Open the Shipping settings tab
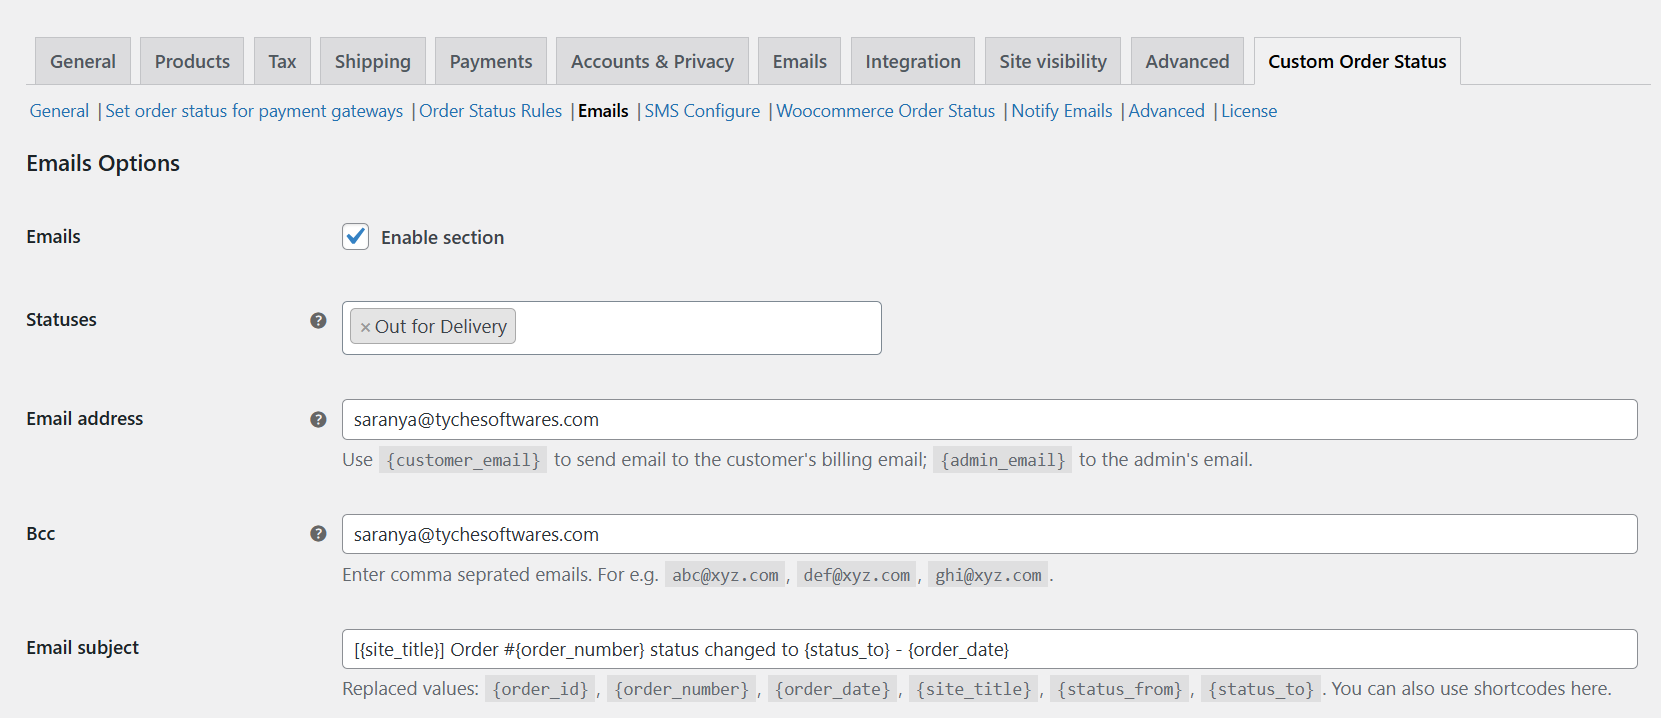 pyautogui.click(x=372, y=62)
